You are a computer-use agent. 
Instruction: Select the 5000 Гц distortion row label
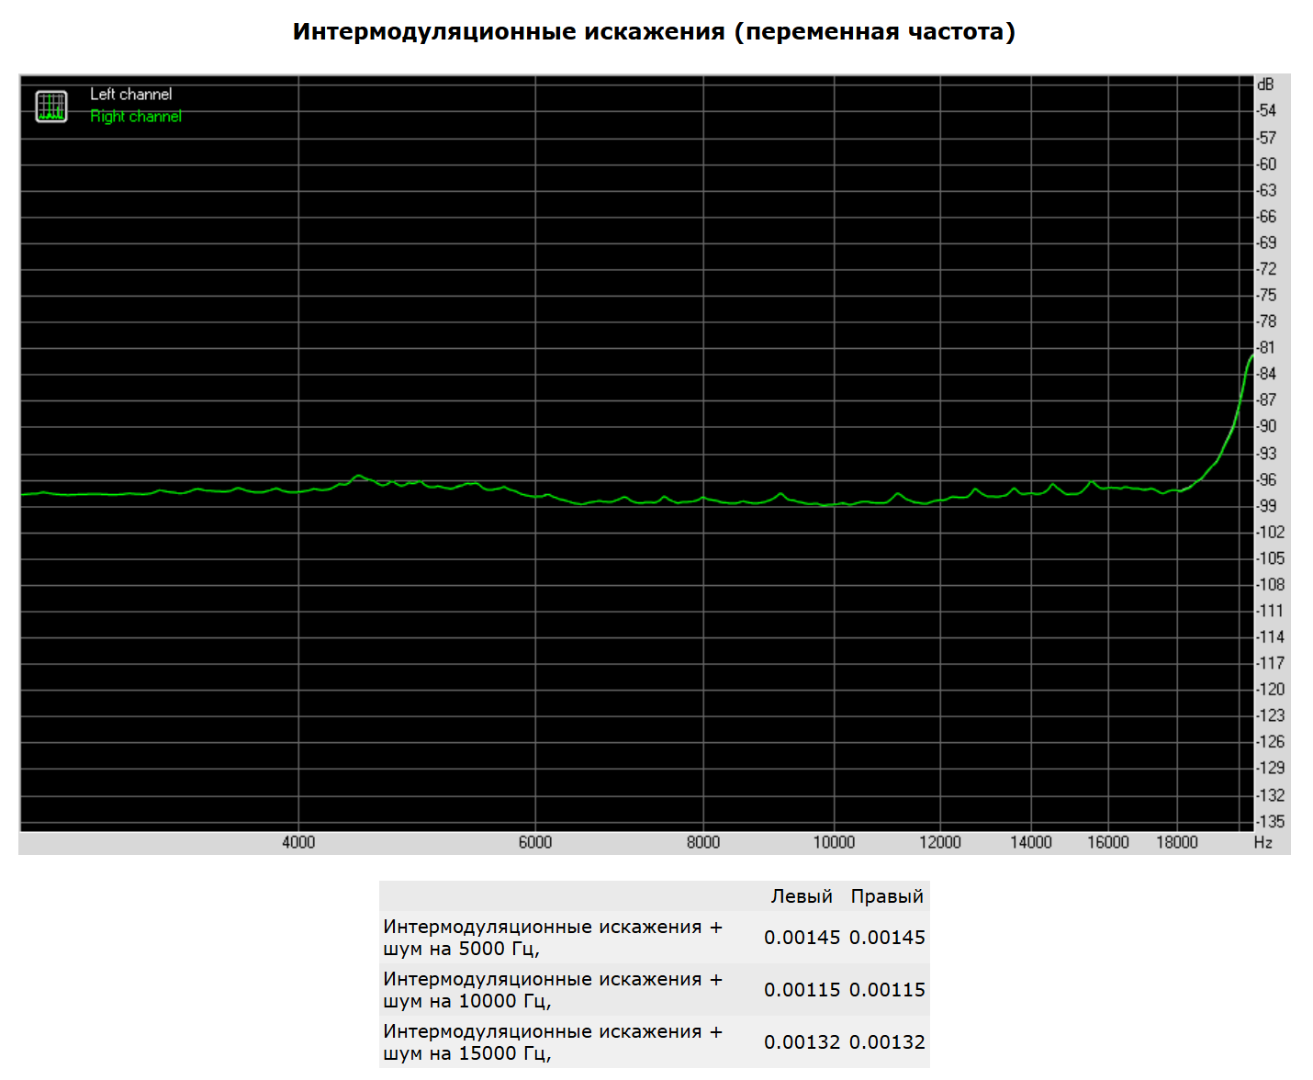pyautogui.click(x=552, y=938)
